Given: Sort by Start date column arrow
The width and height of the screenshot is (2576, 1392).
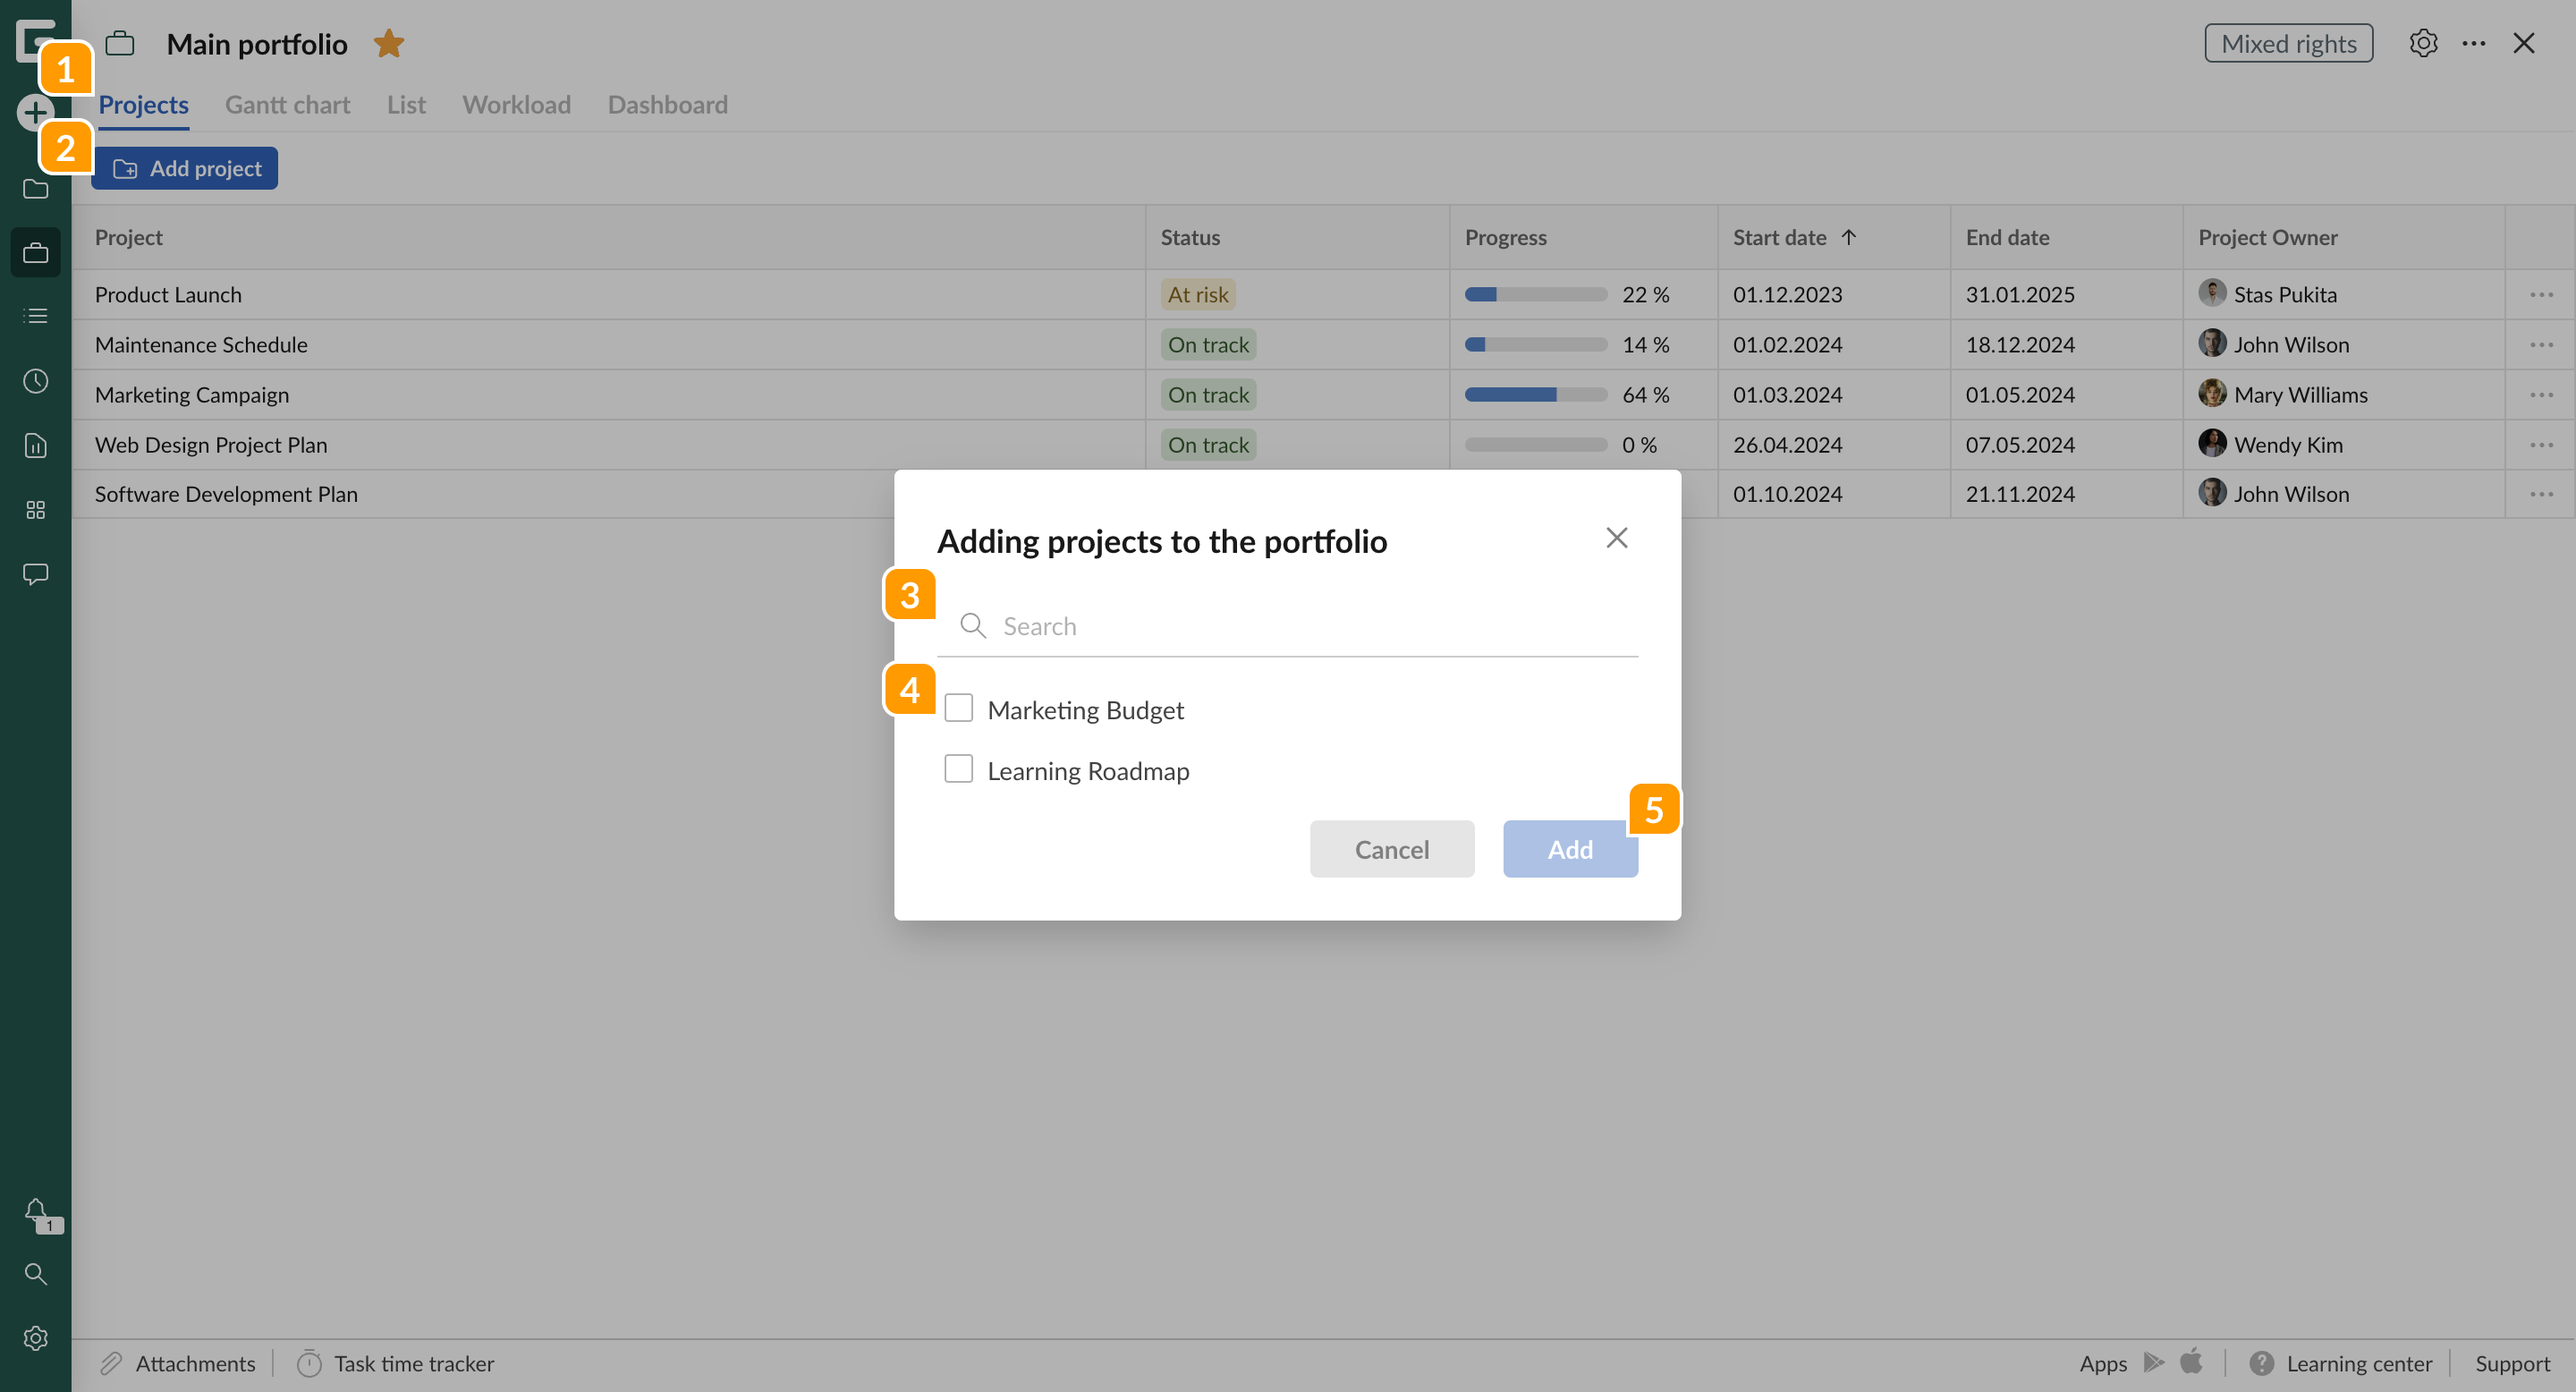Looking at the screenshot, I should 1848,237.
